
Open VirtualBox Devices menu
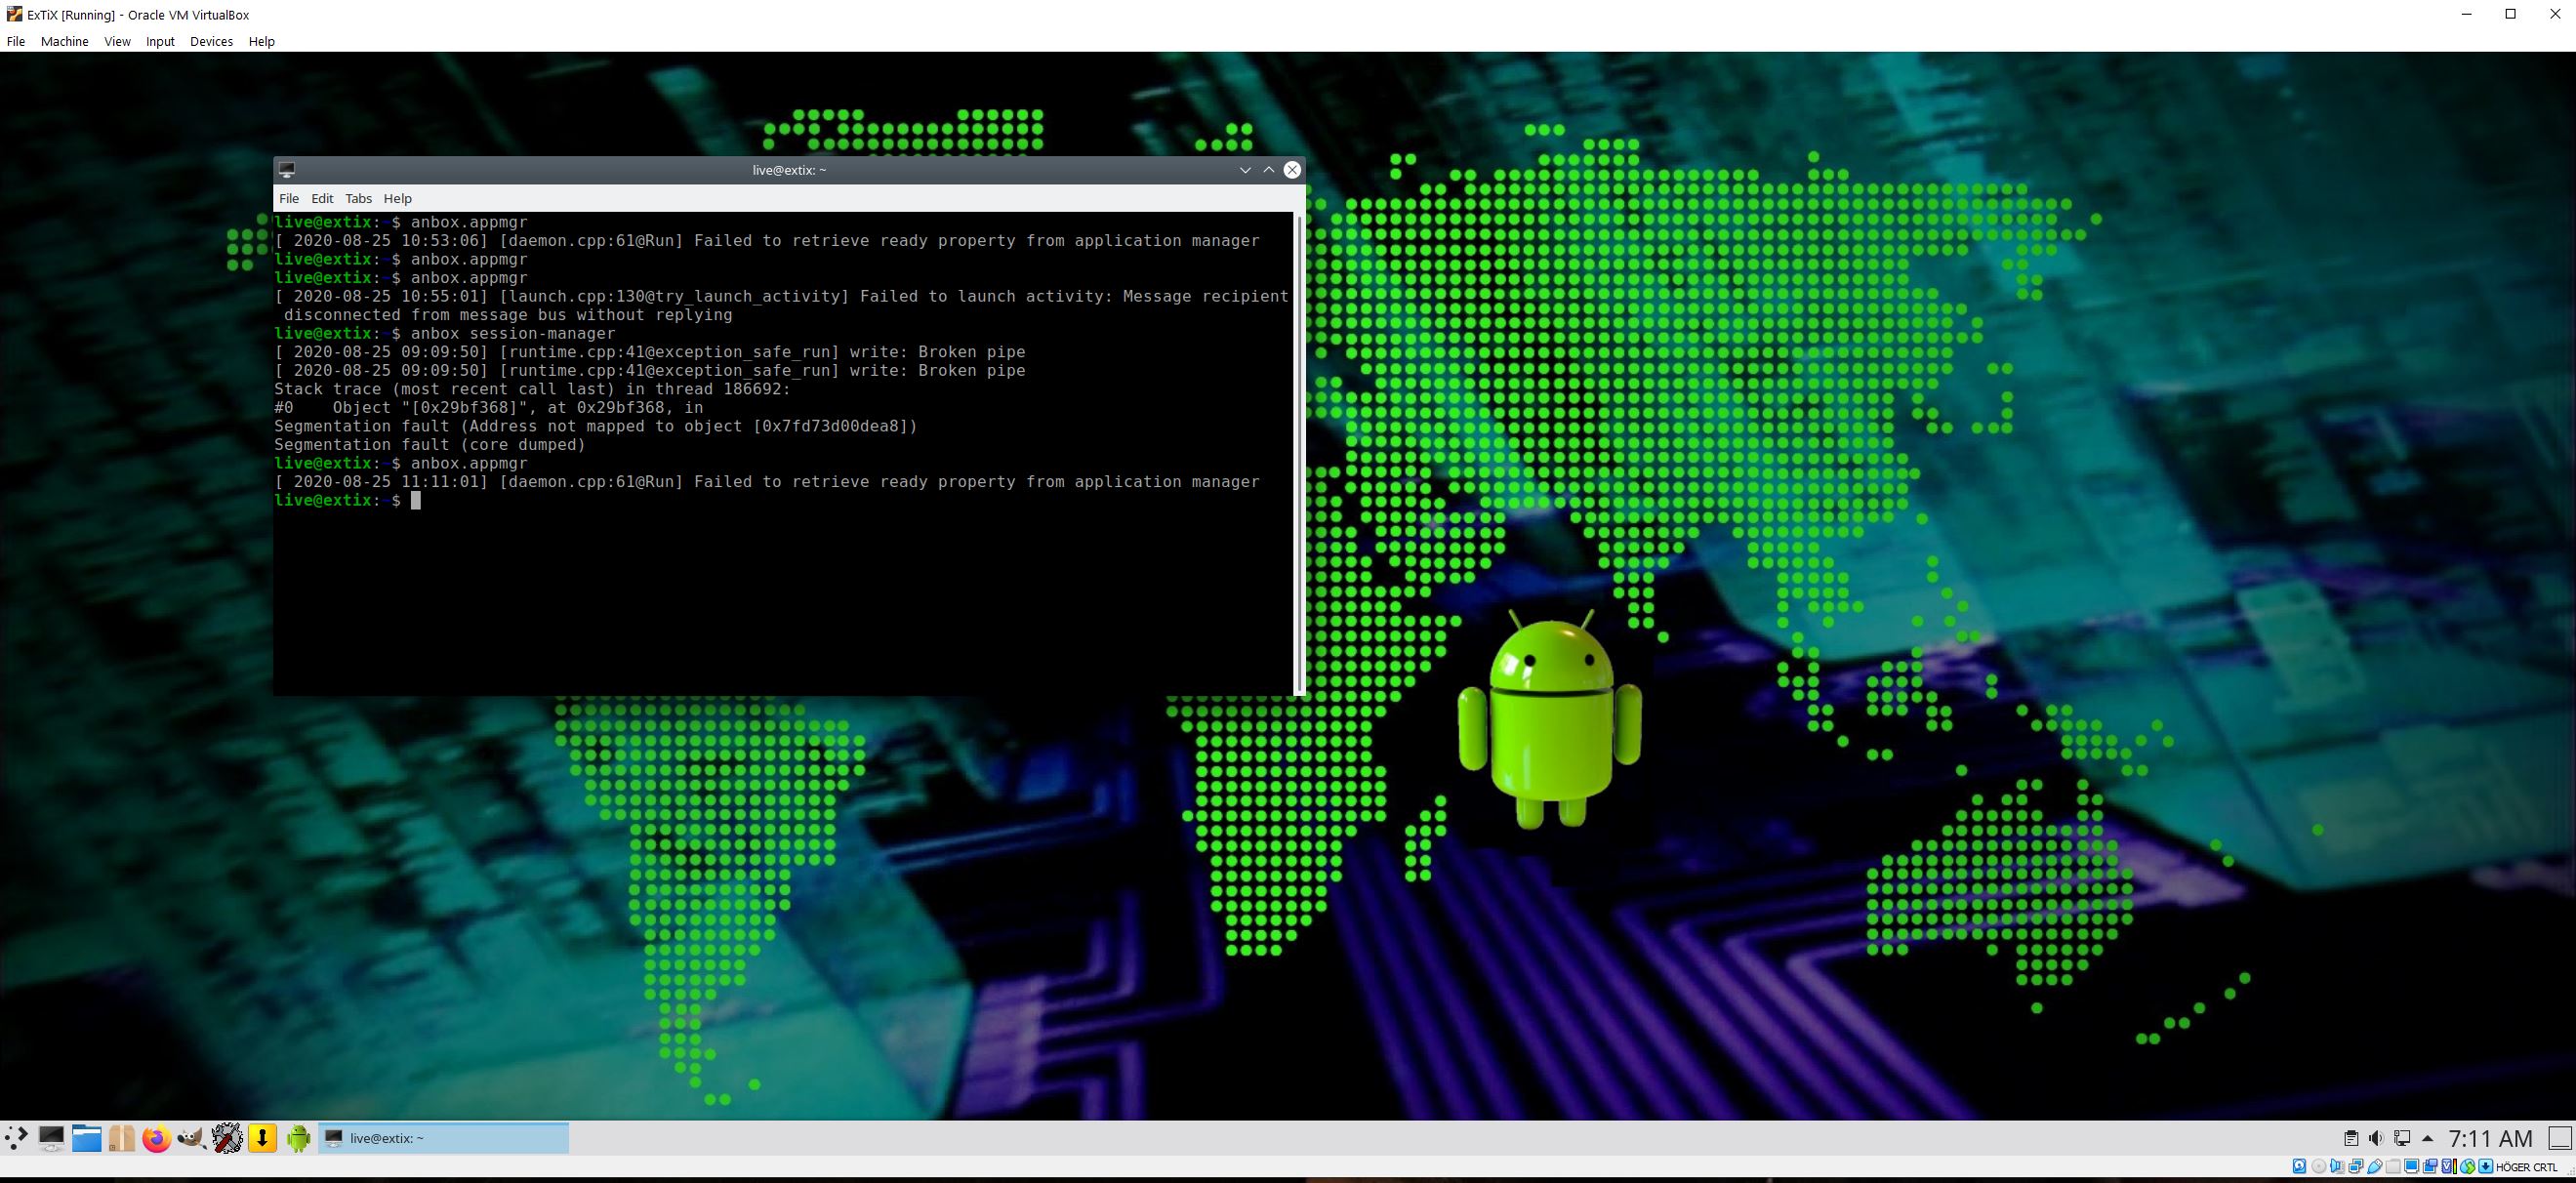point(211,41)
